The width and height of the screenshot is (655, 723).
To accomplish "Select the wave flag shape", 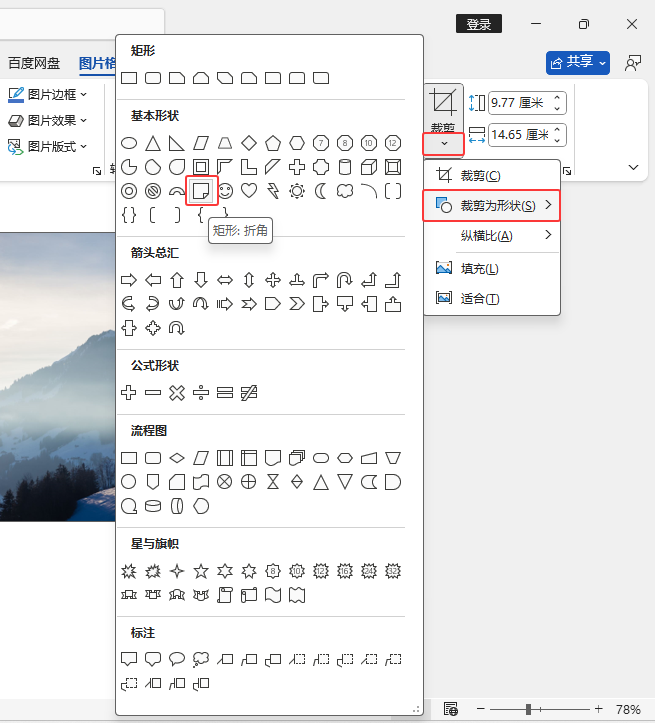I will pyautogui.click(x=273, y=595).
